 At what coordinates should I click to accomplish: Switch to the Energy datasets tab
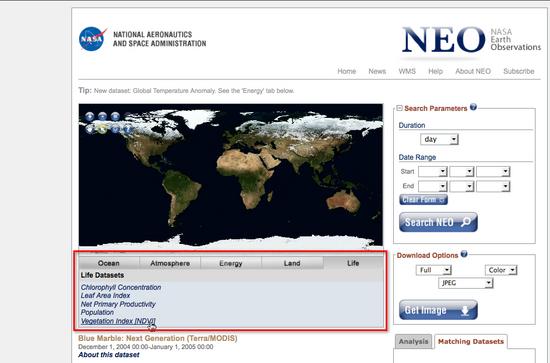[x=231, y=263]
